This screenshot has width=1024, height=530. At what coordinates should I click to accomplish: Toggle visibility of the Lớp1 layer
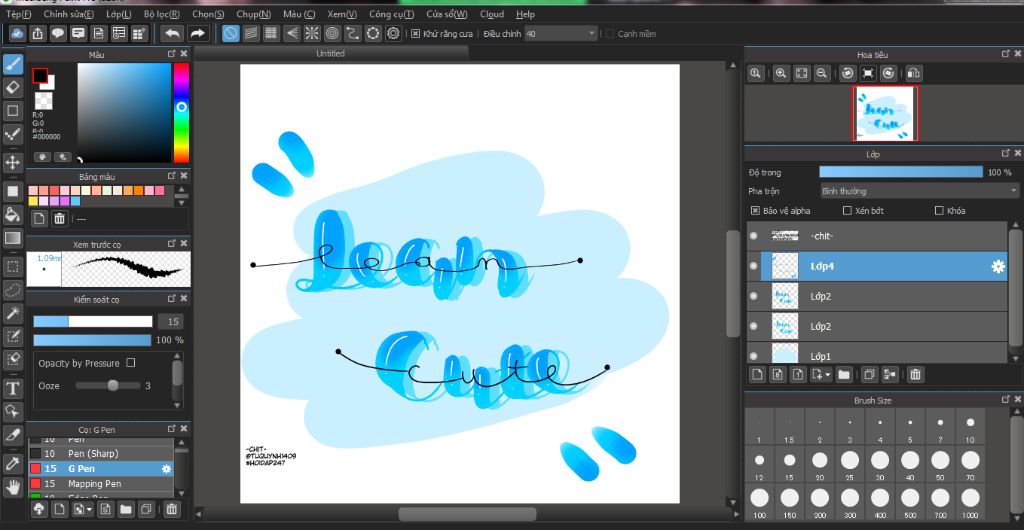(x=754, y=356)
